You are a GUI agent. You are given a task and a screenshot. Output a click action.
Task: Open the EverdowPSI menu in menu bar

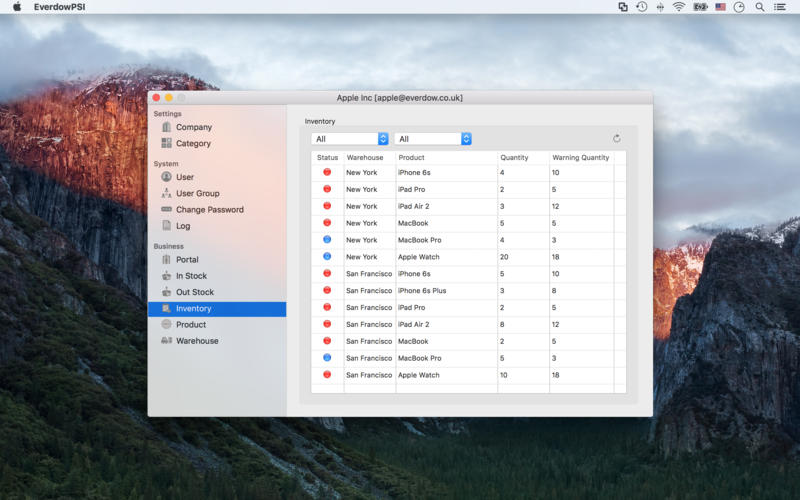point(58,7)
